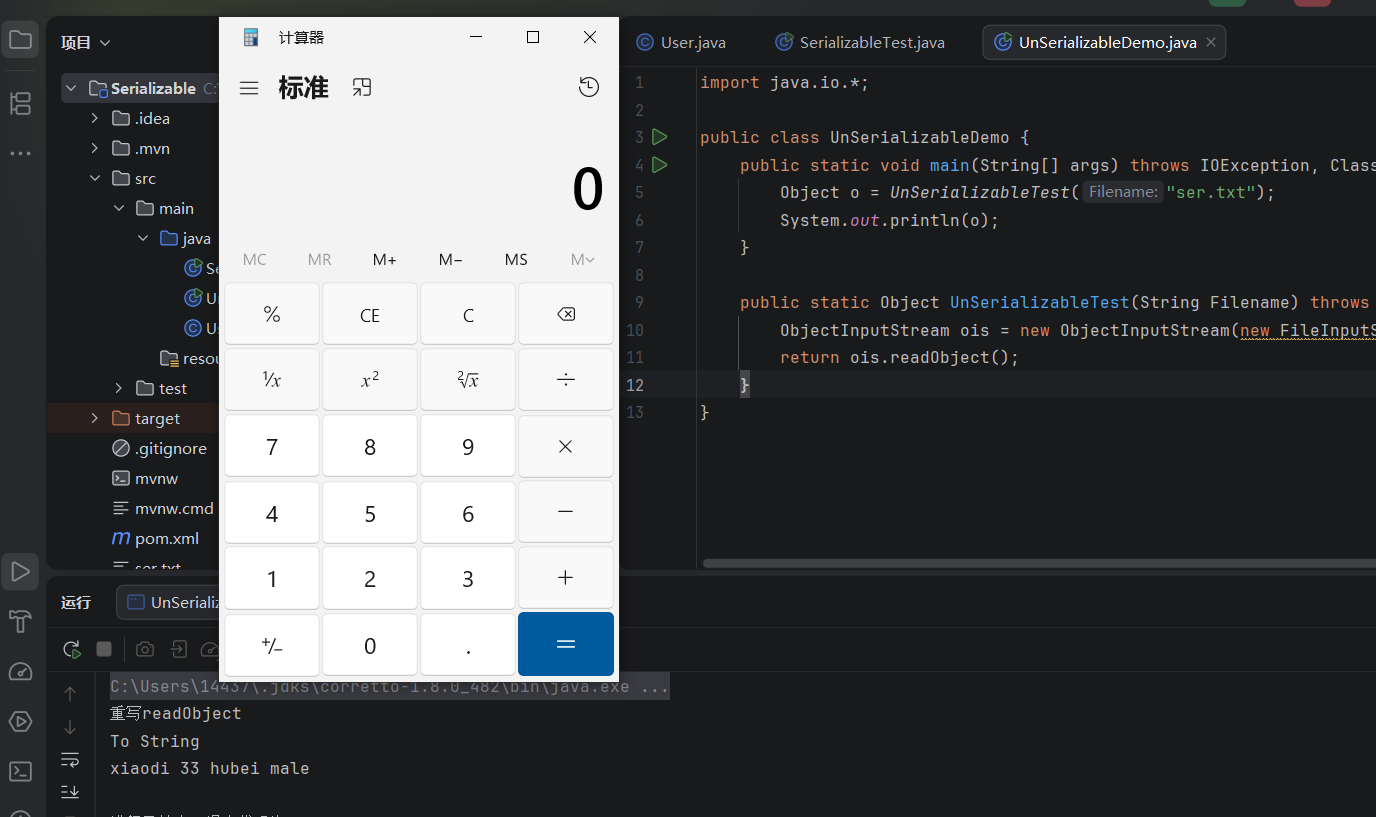Click the square root button

tap(468, 379)
